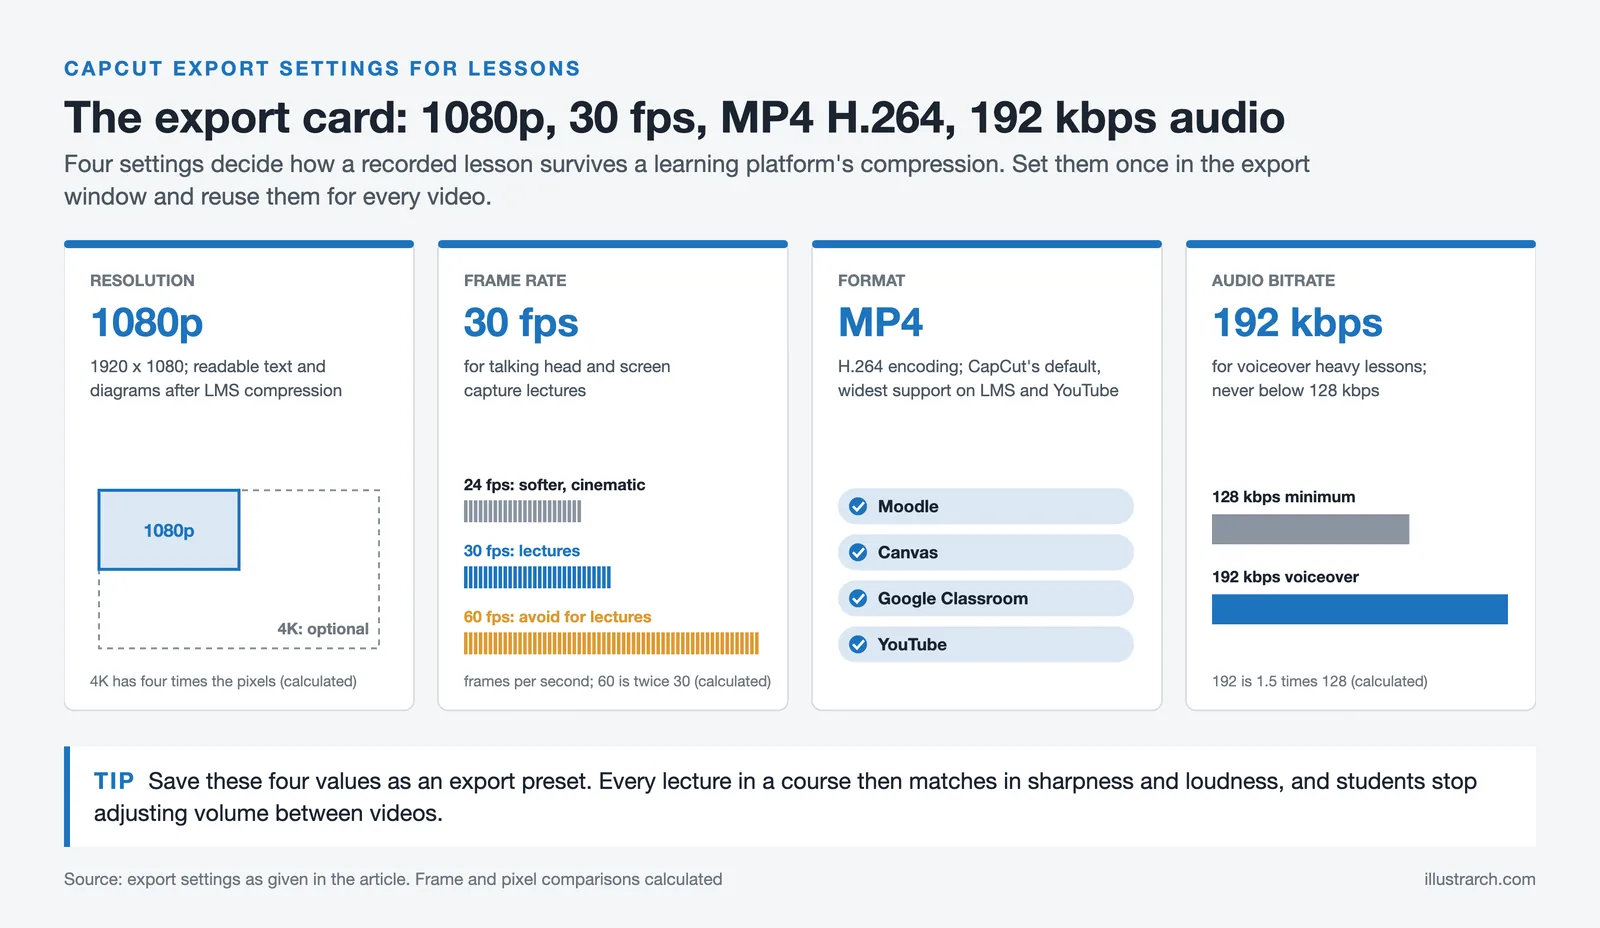The width and height of the screenshot is (1600, 928).
Task: Click the 'Source: export settings' footer line
Action: tap(393, 879)
